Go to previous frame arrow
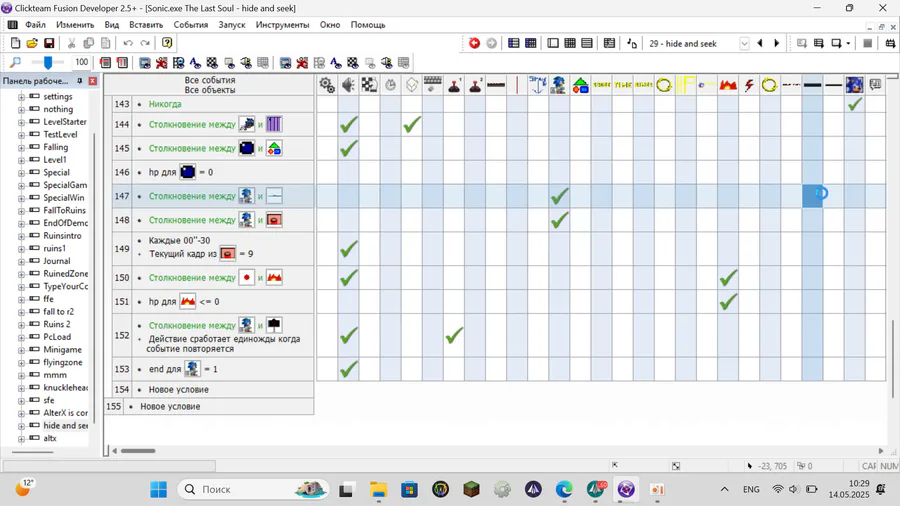Image resolution: width=900 pixels, height=506 pixels. pyautogui.click(x=760, y=43)
